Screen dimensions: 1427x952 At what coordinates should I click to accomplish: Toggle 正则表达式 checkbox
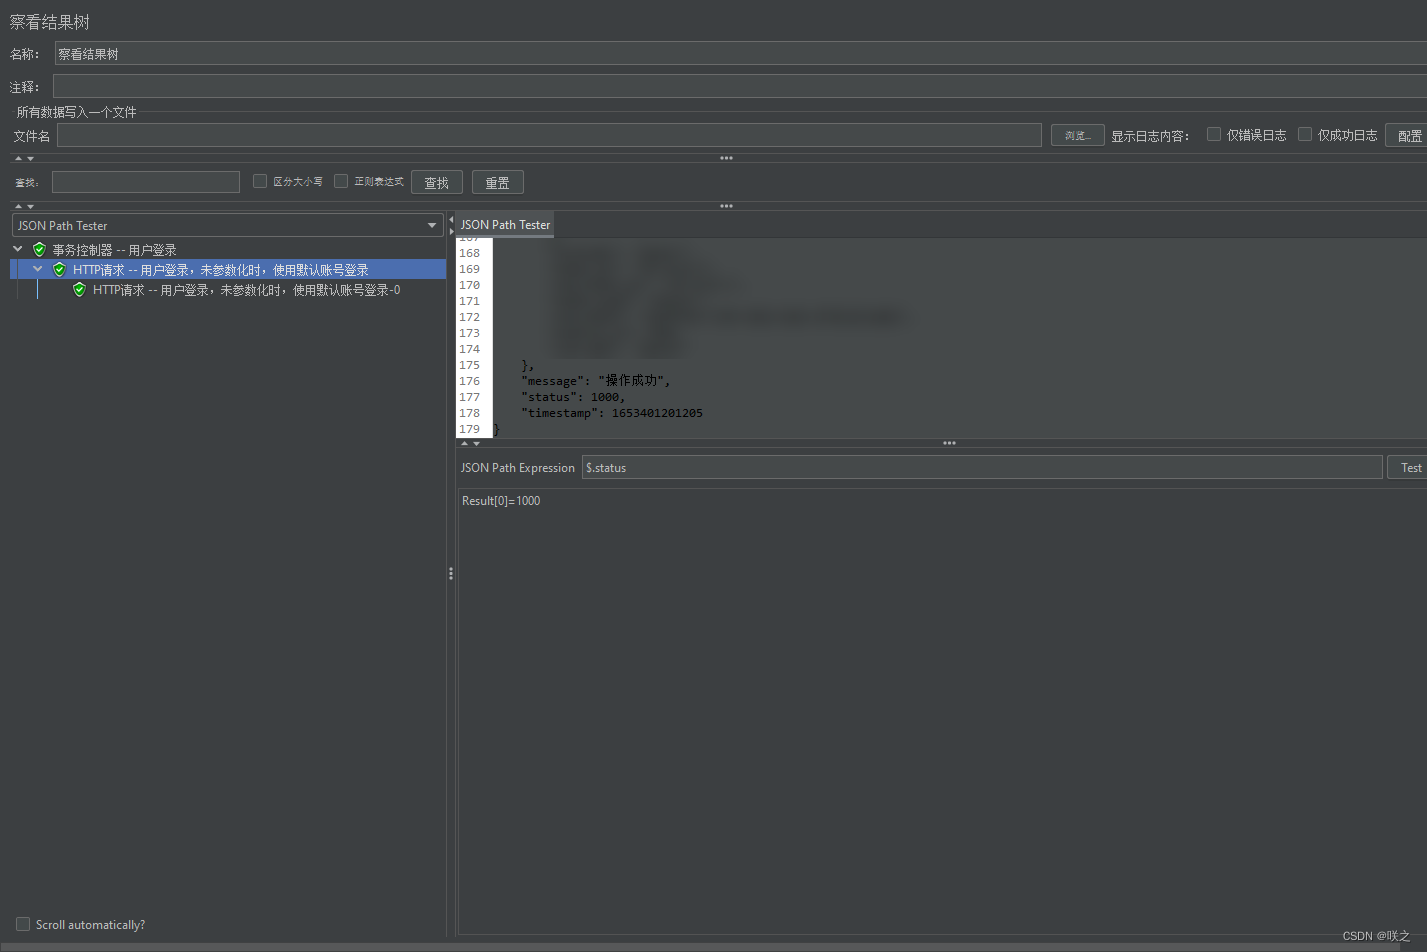[x=341, y=181]
